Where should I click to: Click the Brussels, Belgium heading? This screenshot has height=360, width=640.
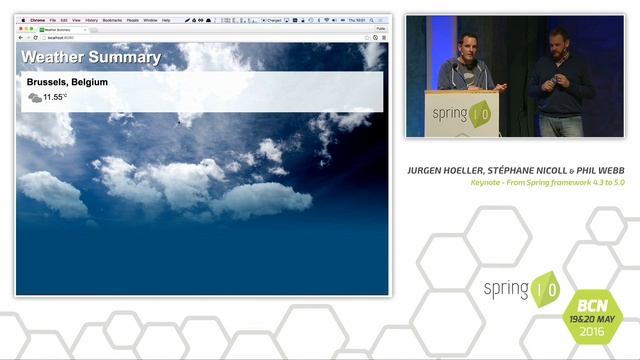pos(67,82)
